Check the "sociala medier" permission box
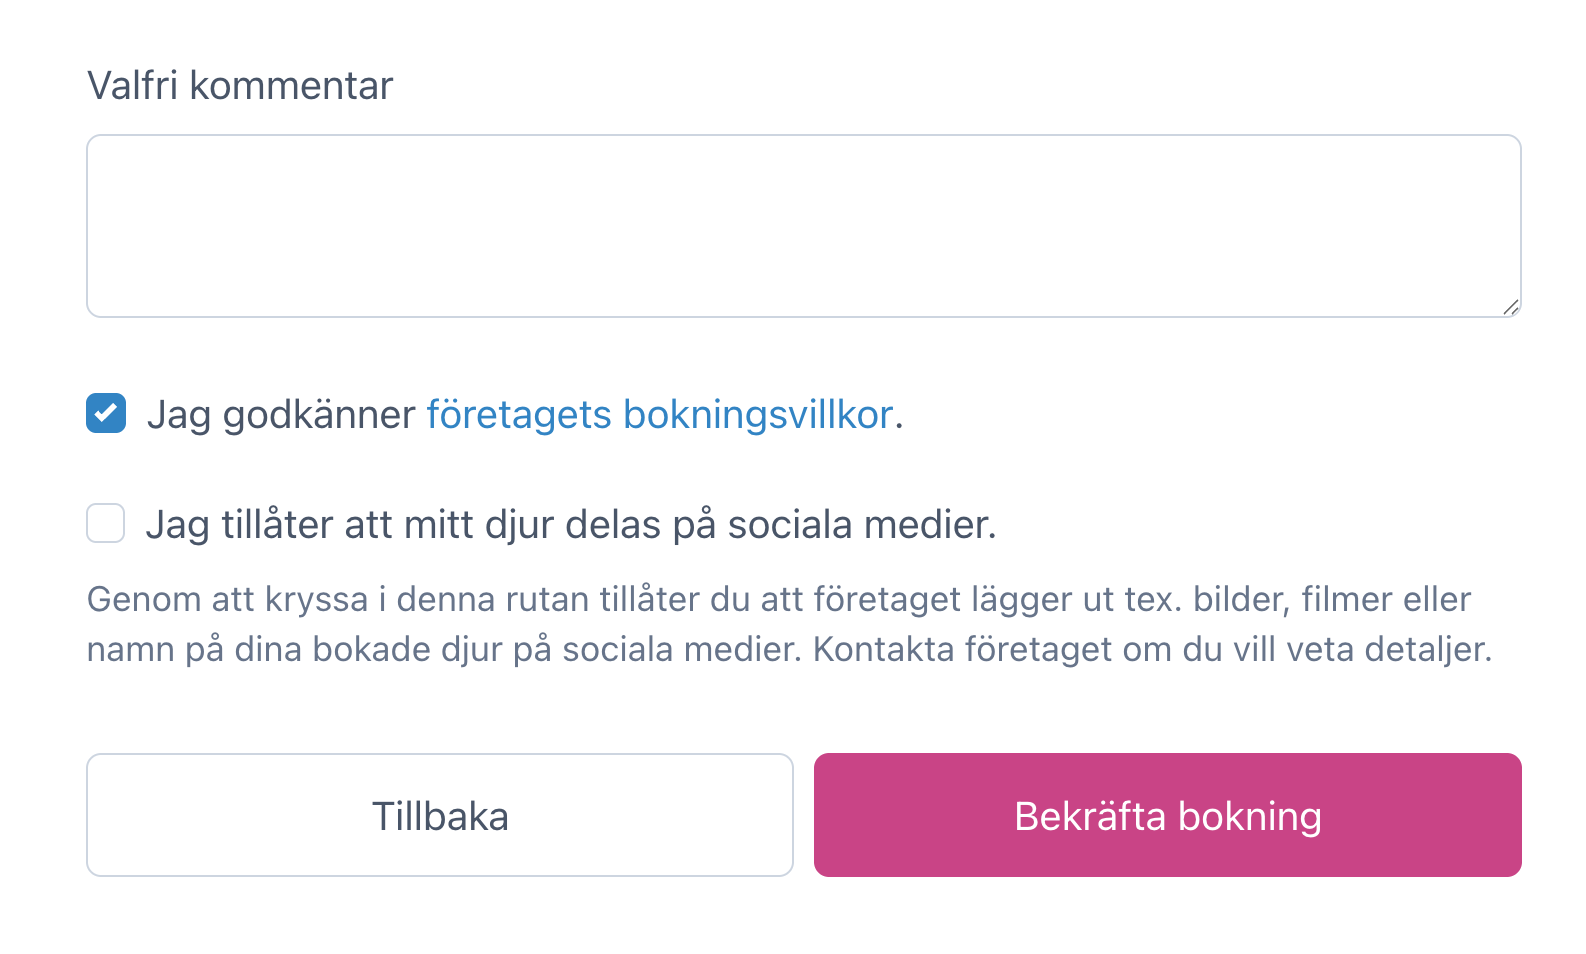 [105, 523]
